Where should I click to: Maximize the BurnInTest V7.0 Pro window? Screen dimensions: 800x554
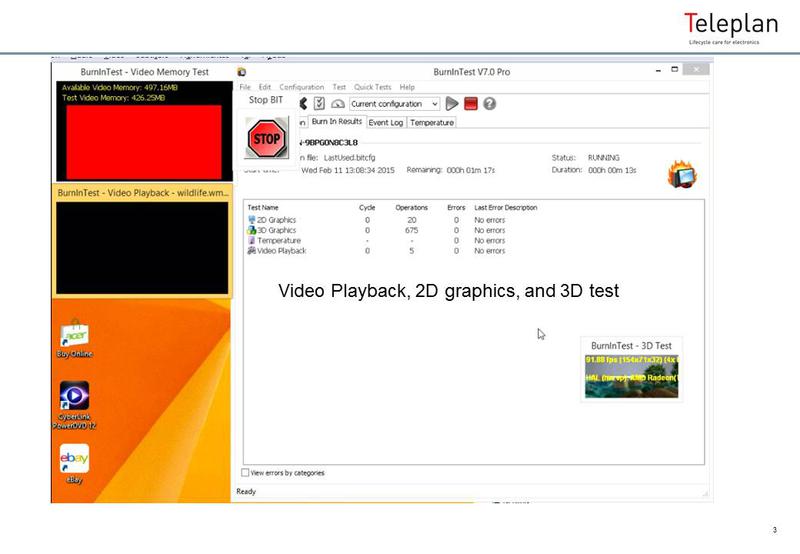674,69
